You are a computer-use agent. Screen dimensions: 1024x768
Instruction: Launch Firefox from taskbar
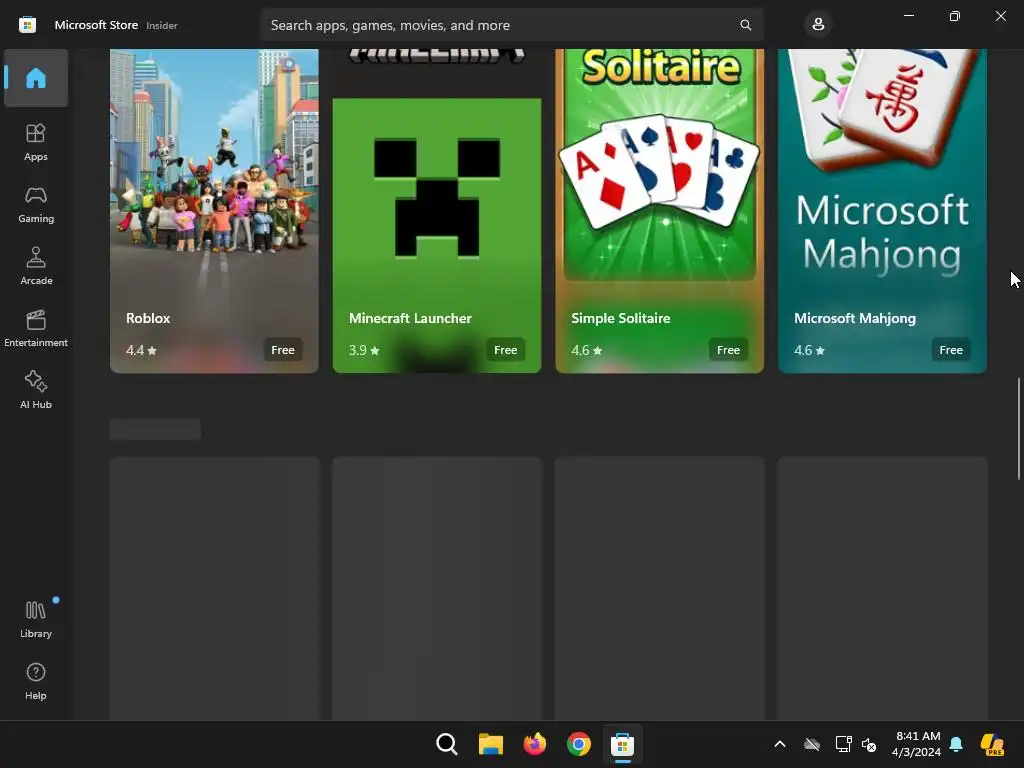point(535,744)
